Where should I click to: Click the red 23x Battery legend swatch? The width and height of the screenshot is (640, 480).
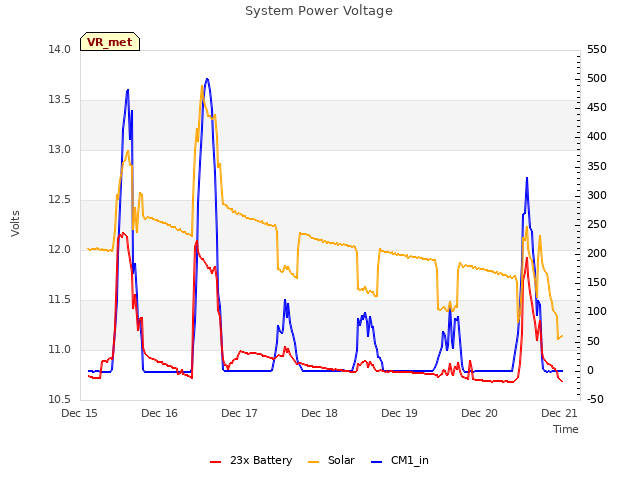[x=216, y=462]
